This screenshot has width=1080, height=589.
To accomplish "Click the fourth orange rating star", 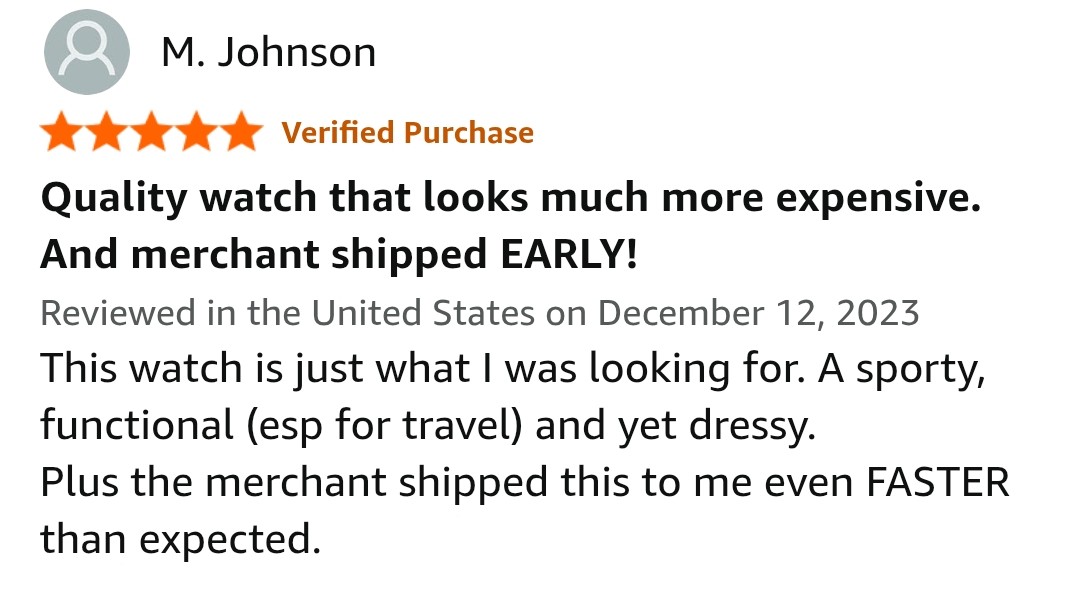I will point(196,131).
